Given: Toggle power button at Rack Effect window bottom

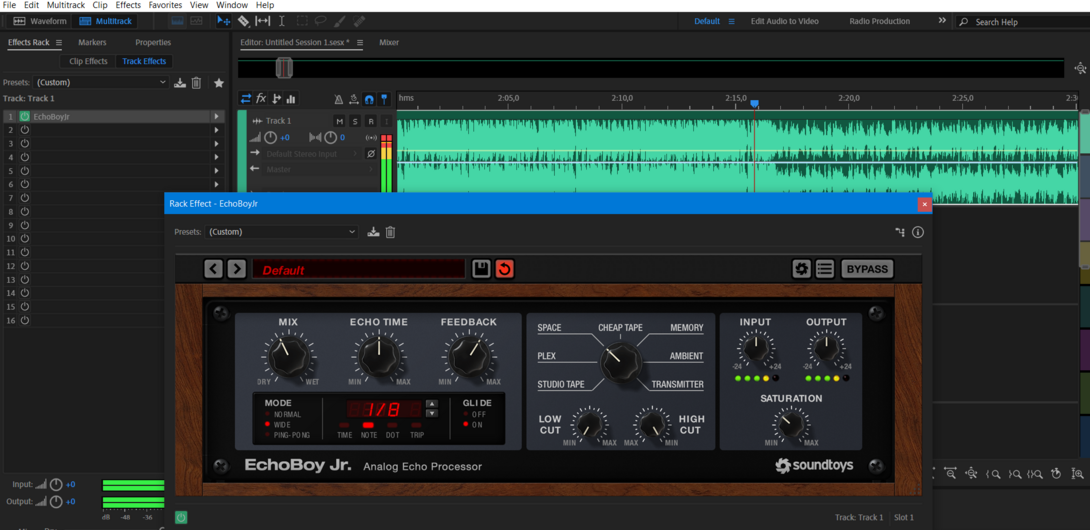Looking at the screenshot, I should tap(181, 517).
